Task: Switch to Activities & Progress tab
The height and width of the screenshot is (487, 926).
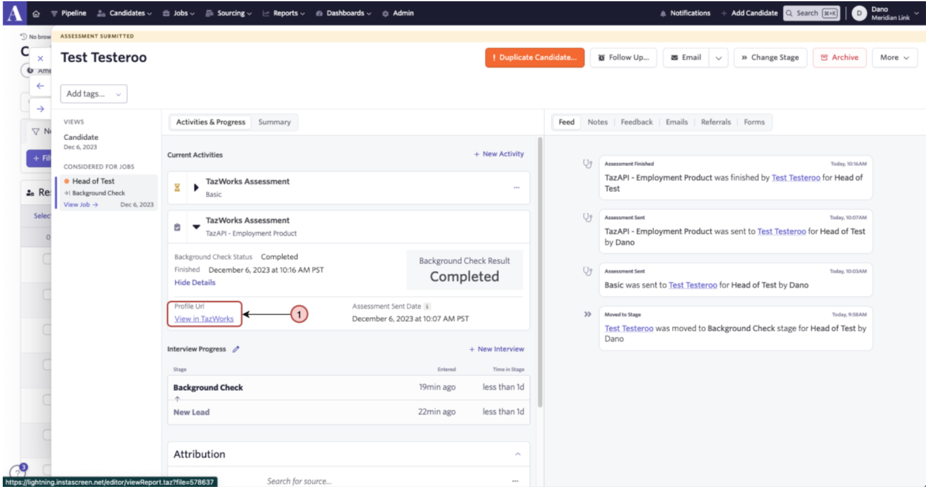Action: [210, 122]
